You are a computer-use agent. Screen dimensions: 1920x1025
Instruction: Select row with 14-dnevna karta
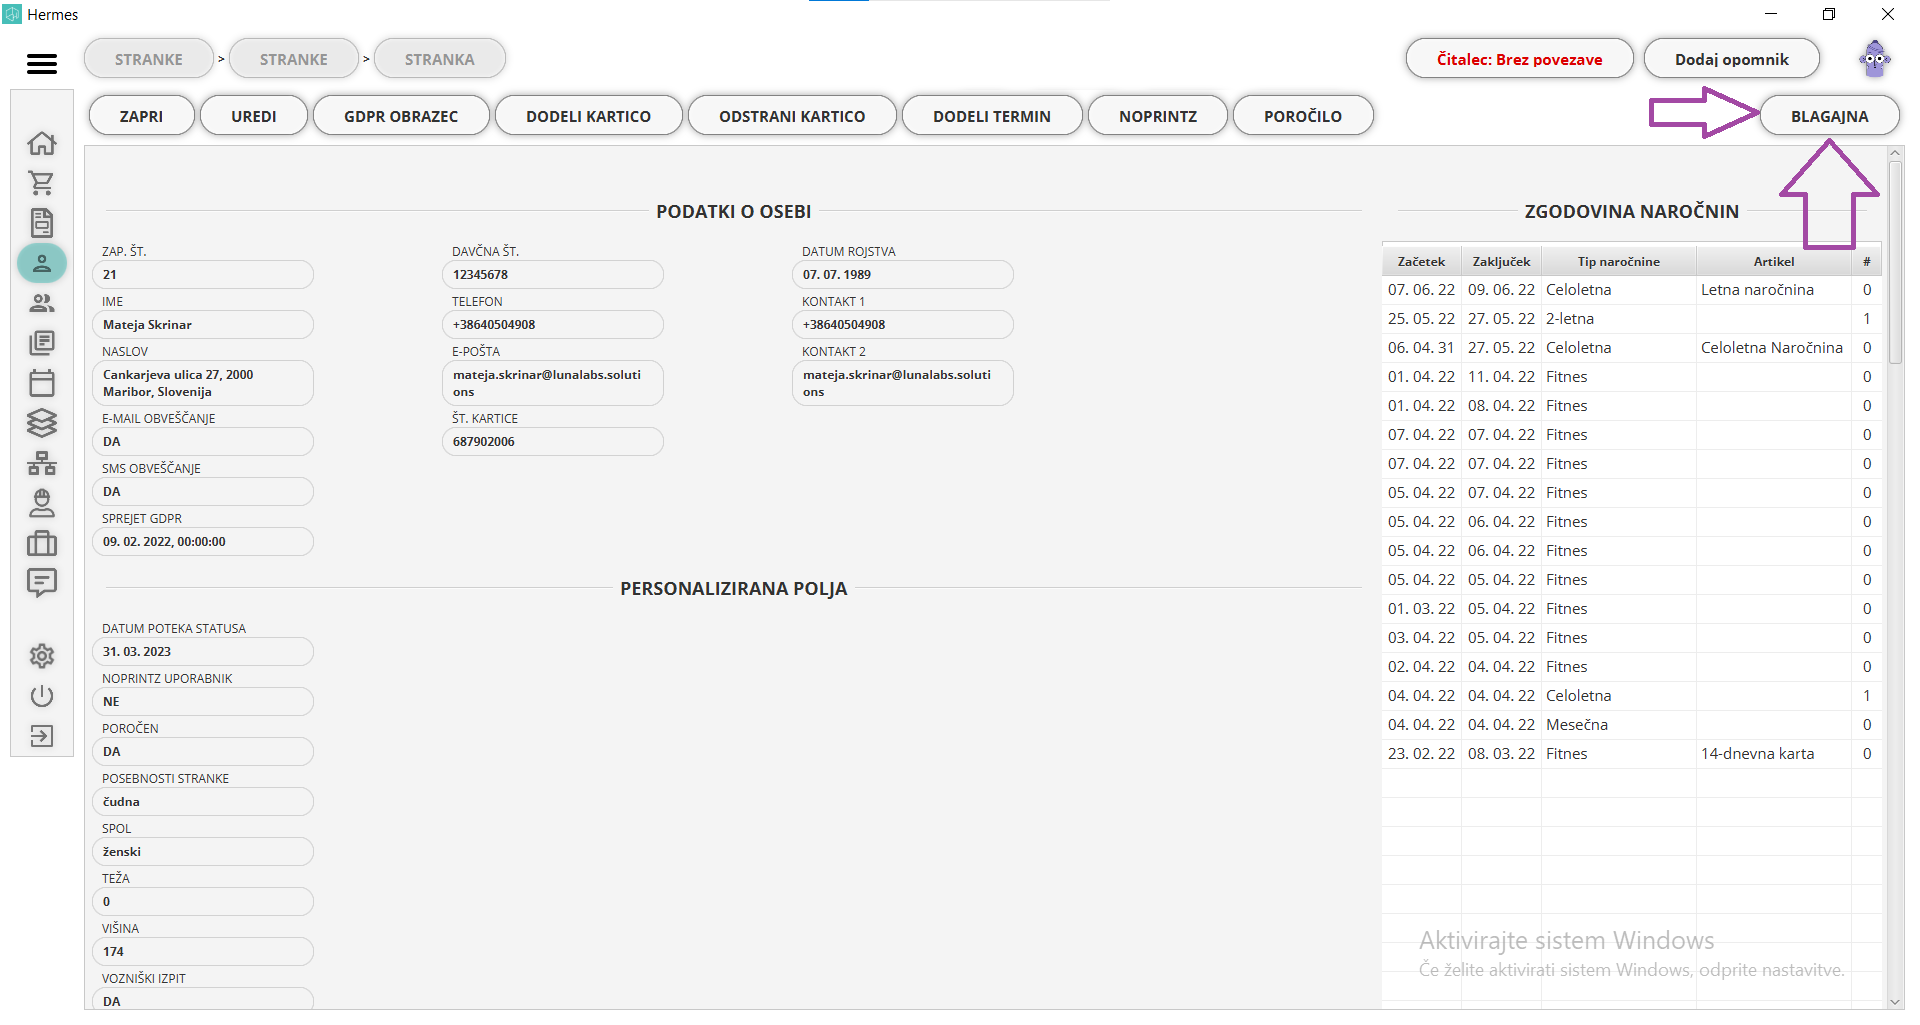[1632, 754]
